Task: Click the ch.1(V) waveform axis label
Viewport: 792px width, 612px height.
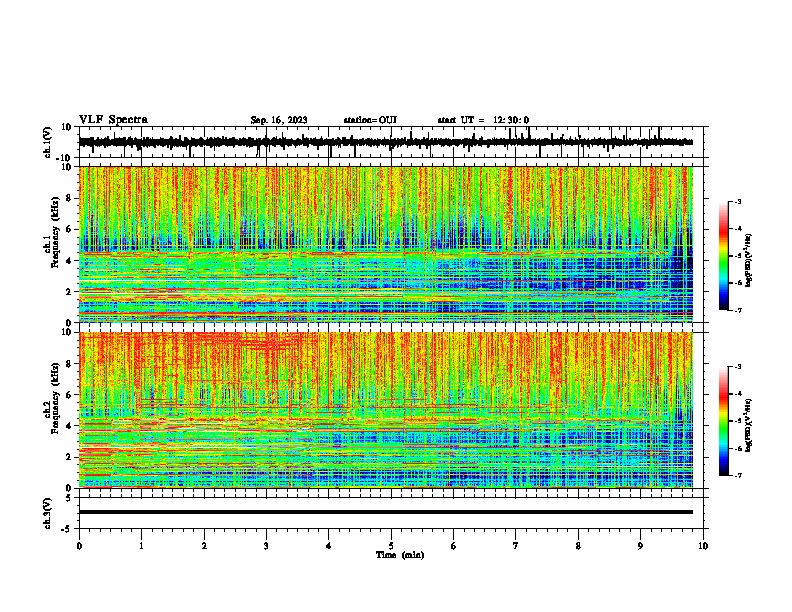Action: pyautogui.click(x=48, y=142)
